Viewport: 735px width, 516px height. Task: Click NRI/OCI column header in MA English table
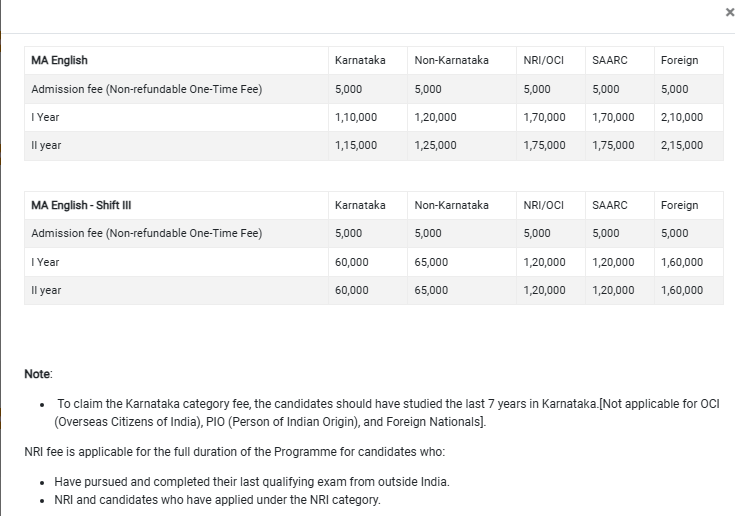[543, 60]
